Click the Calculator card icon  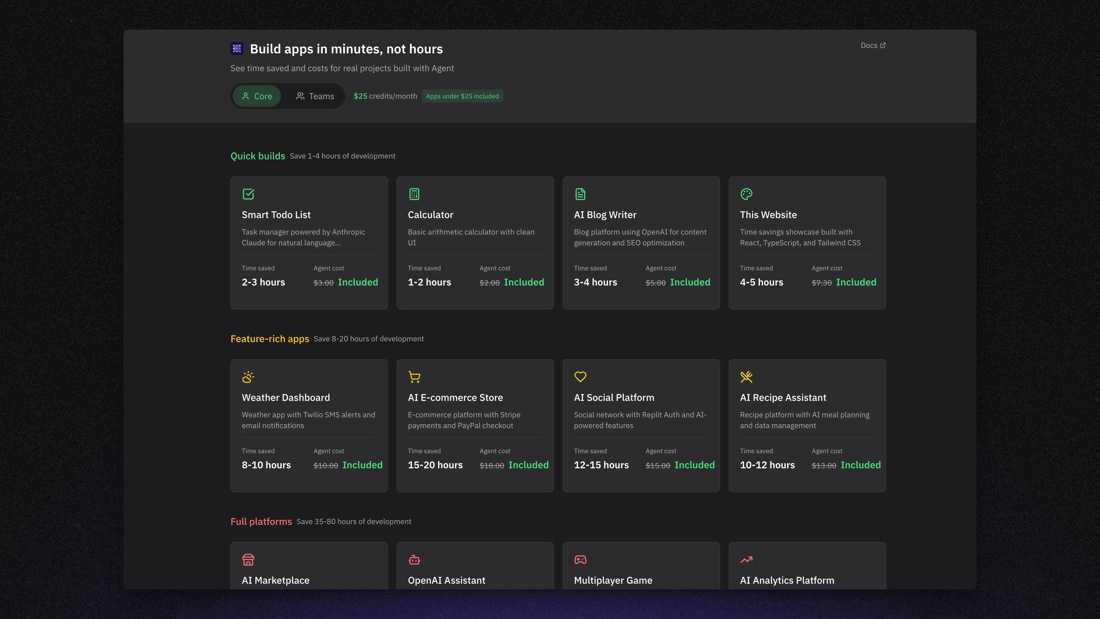[x=414, y=194]
